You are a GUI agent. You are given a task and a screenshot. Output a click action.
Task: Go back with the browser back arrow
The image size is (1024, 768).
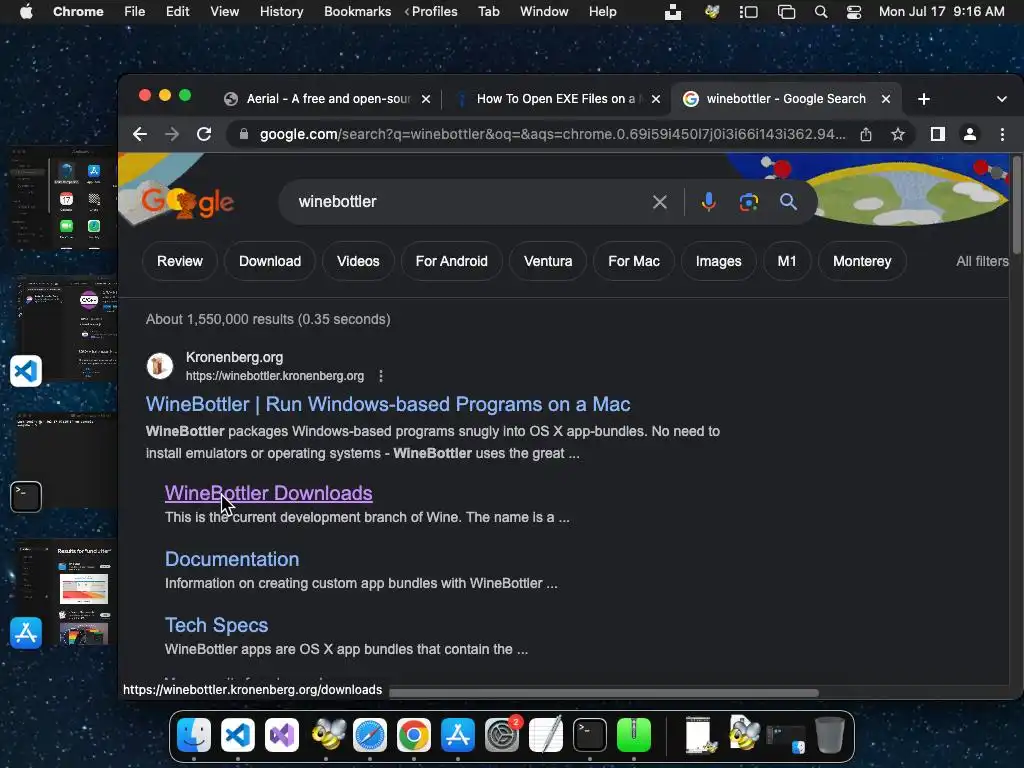(140, 134)
